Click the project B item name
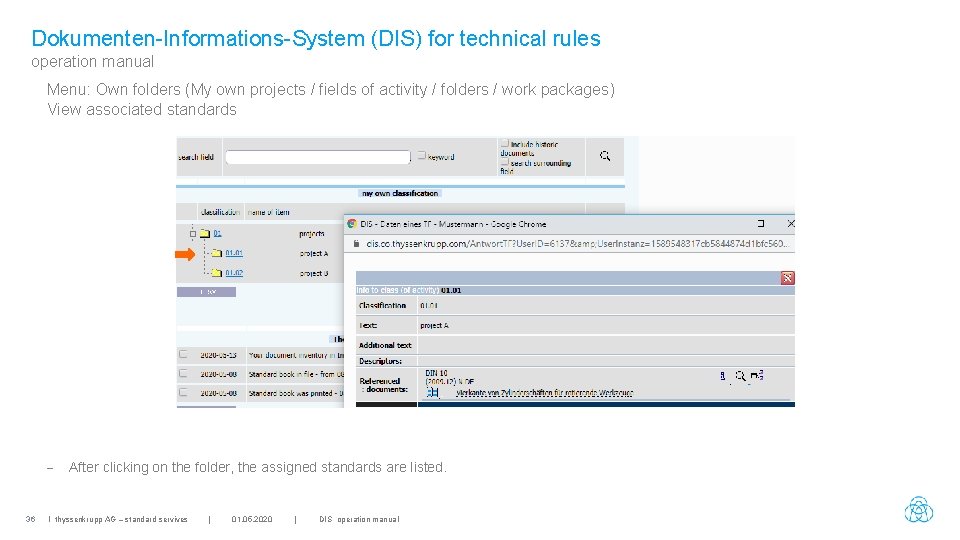Image resolution: width=960 pixels, height=540 pixels. [313, 273]
